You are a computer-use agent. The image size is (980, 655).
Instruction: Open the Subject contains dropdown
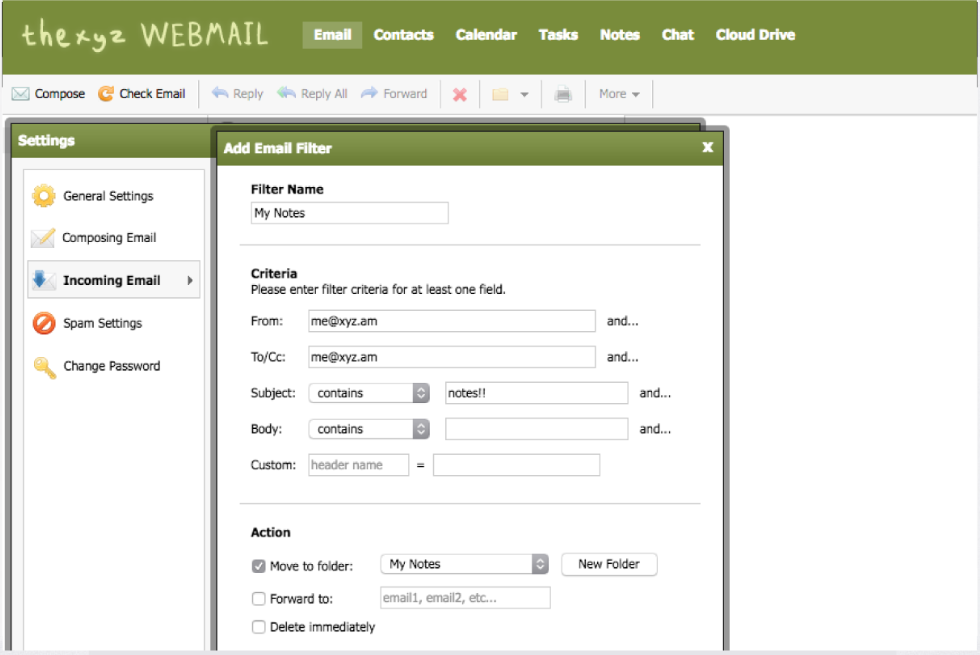coord(369,393)
